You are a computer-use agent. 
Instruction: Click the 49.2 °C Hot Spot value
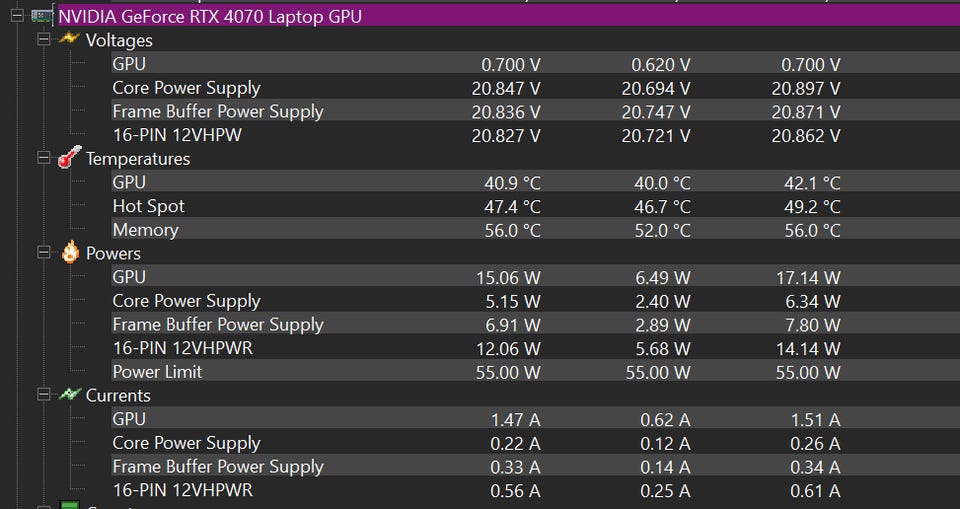coord(812,207)
